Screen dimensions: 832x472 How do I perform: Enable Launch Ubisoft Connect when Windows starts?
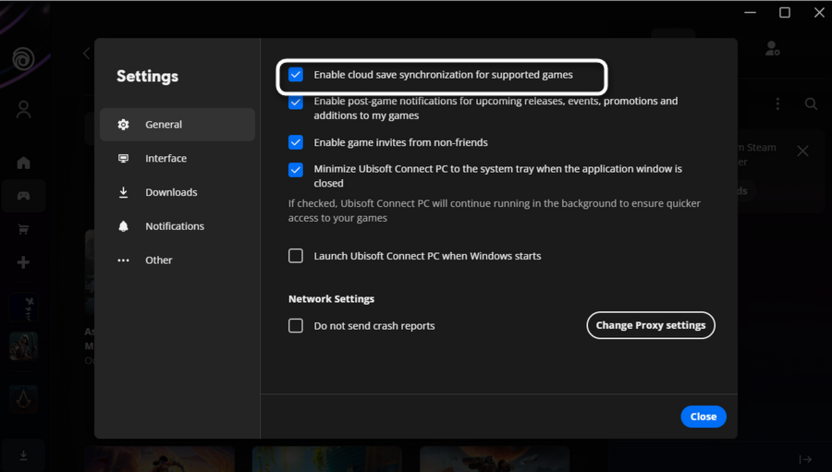click(x=296, y=256)
